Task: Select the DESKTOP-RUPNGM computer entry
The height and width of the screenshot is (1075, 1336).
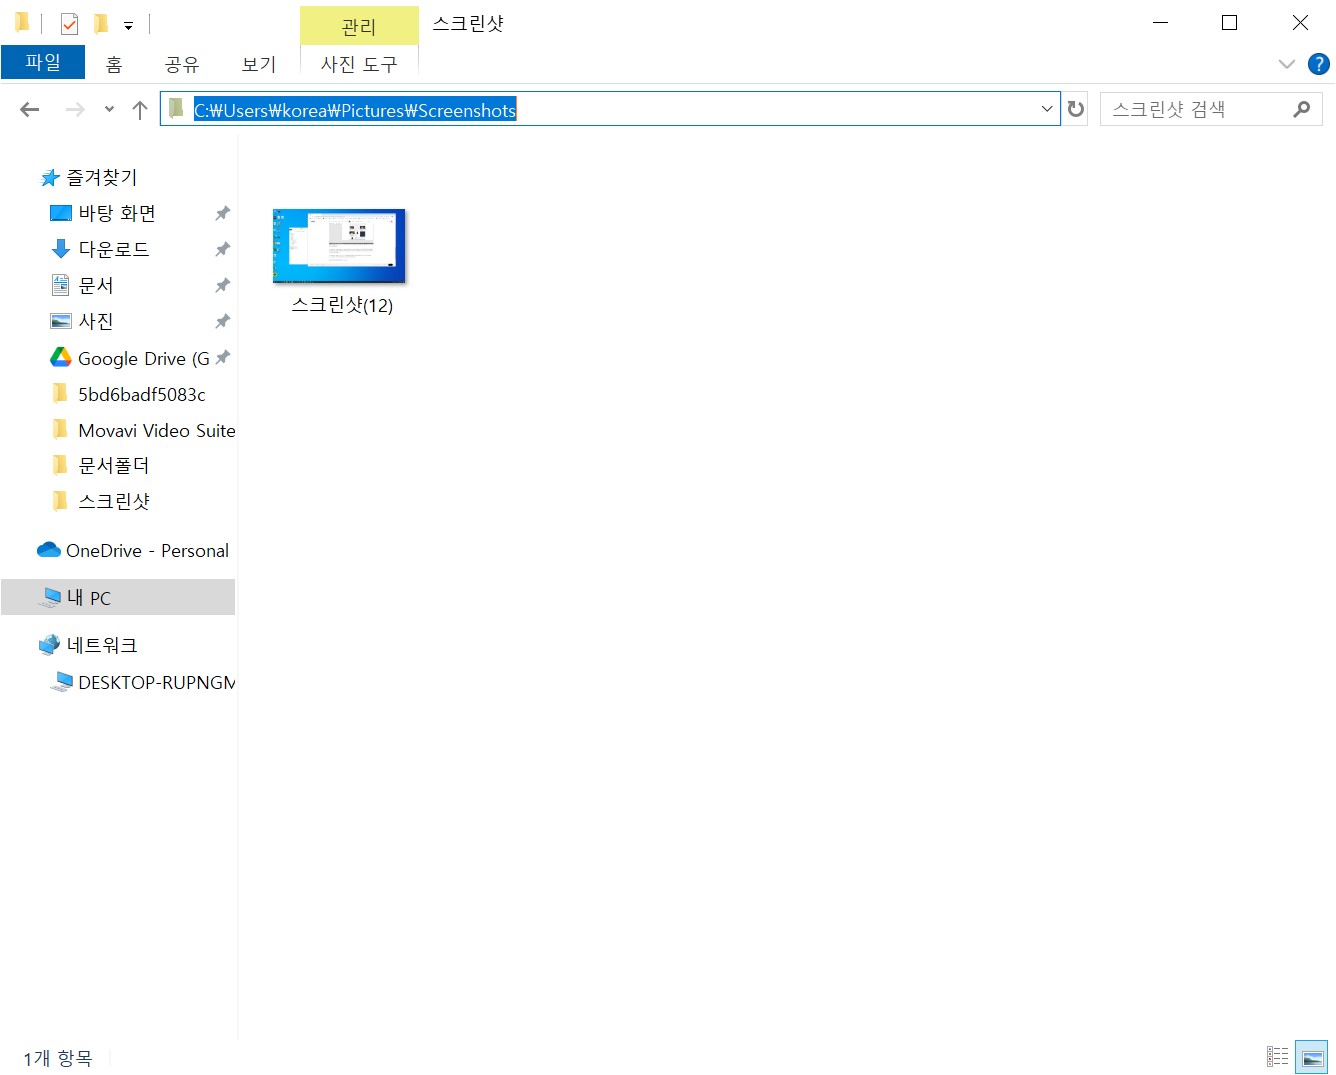Action: (x=157, y=682)
